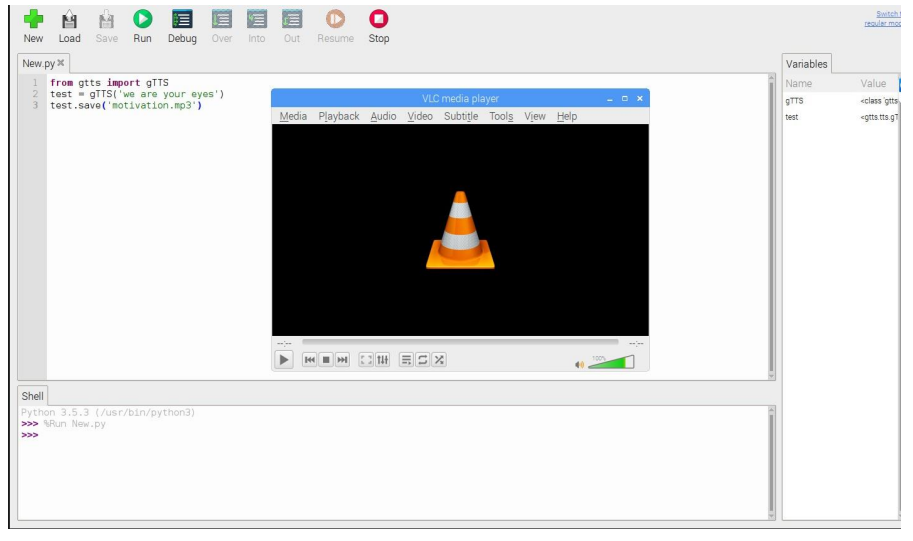Click the VLC seek progress bar
Image resolution: width=913 pixels, height=541 pixels.
coord(460,342)
